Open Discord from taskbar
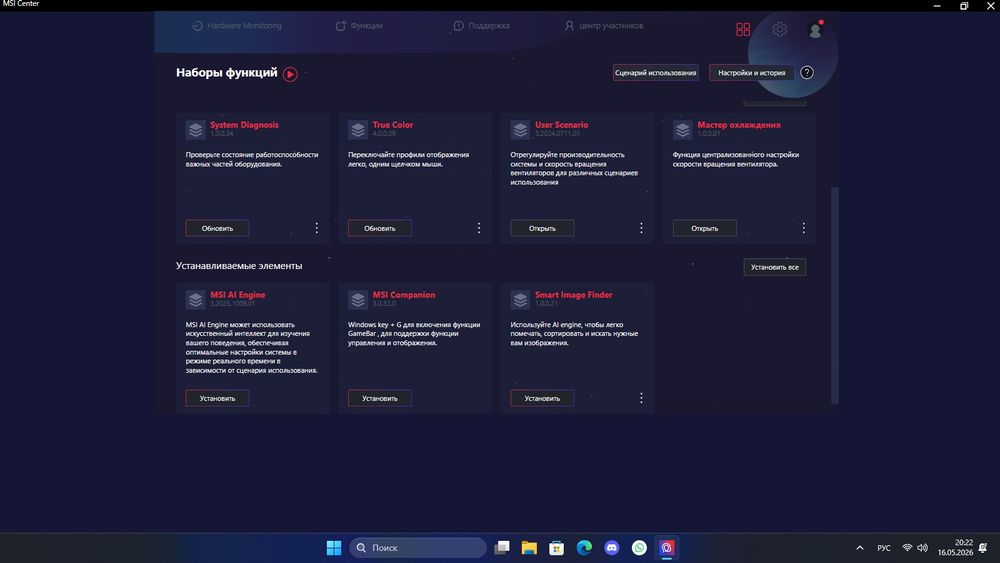This screenshot has width=1000, height=563. (612, 548)
